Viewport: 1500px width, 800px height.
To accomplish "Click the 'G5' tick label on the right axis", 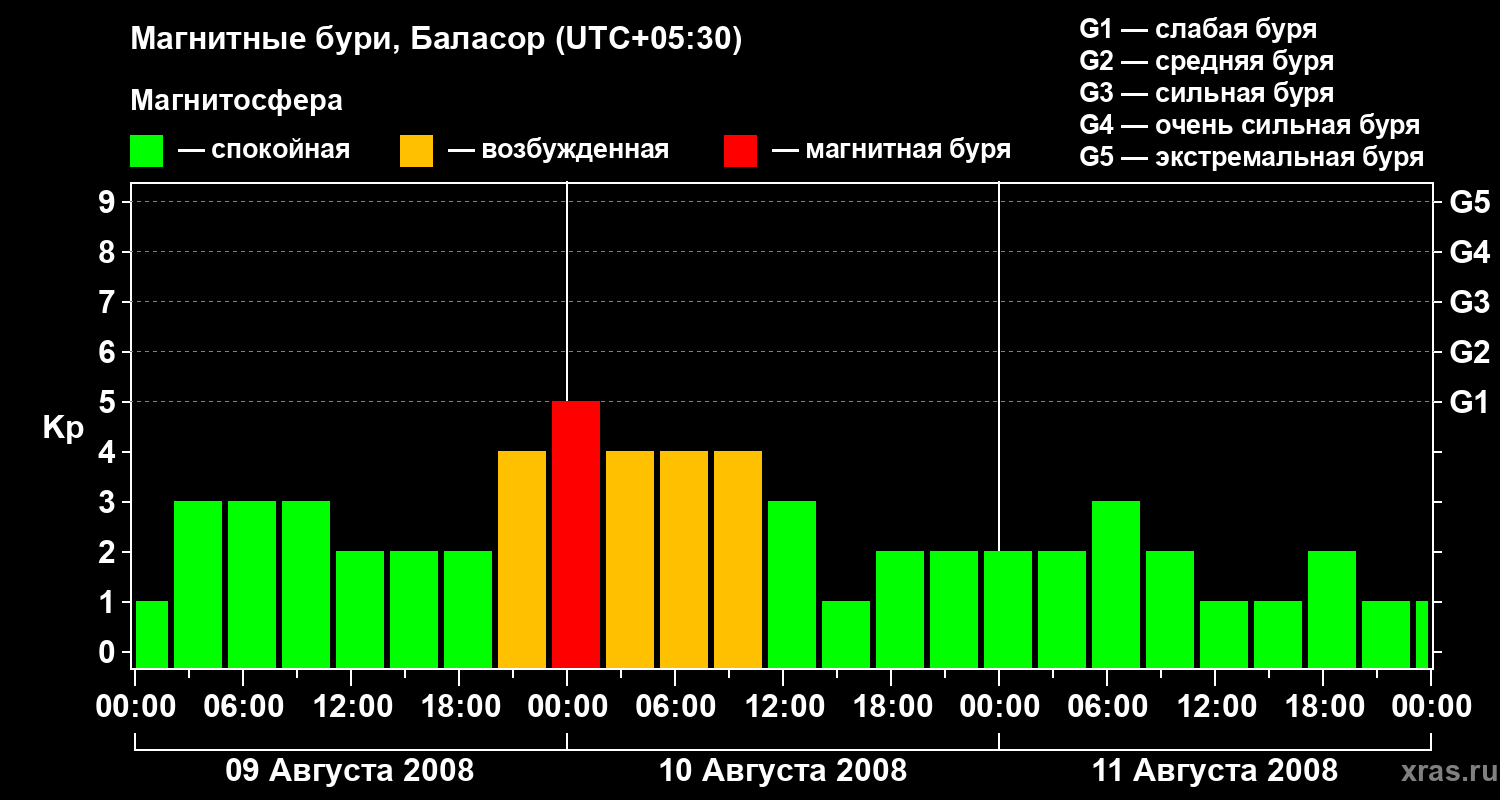I will [1470, 202].
